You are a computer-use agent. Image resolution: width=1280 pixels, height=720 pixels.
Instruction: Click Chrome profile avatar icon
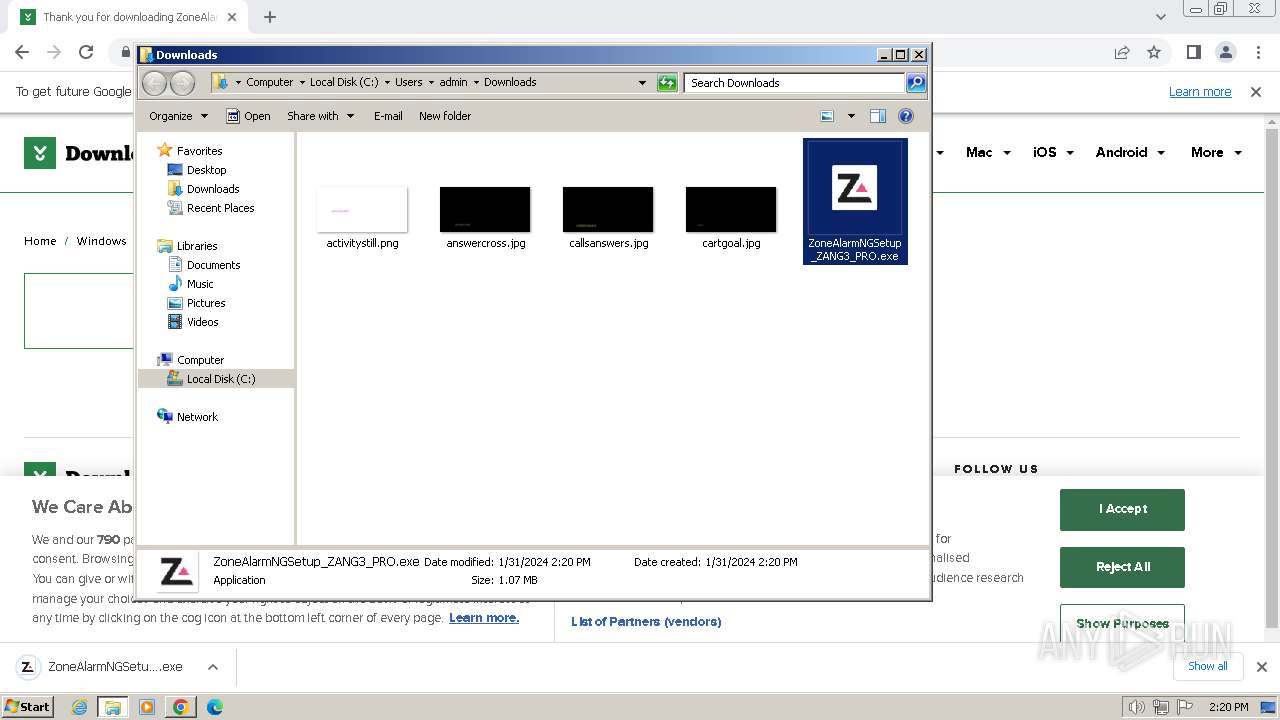pos(1226,52)
